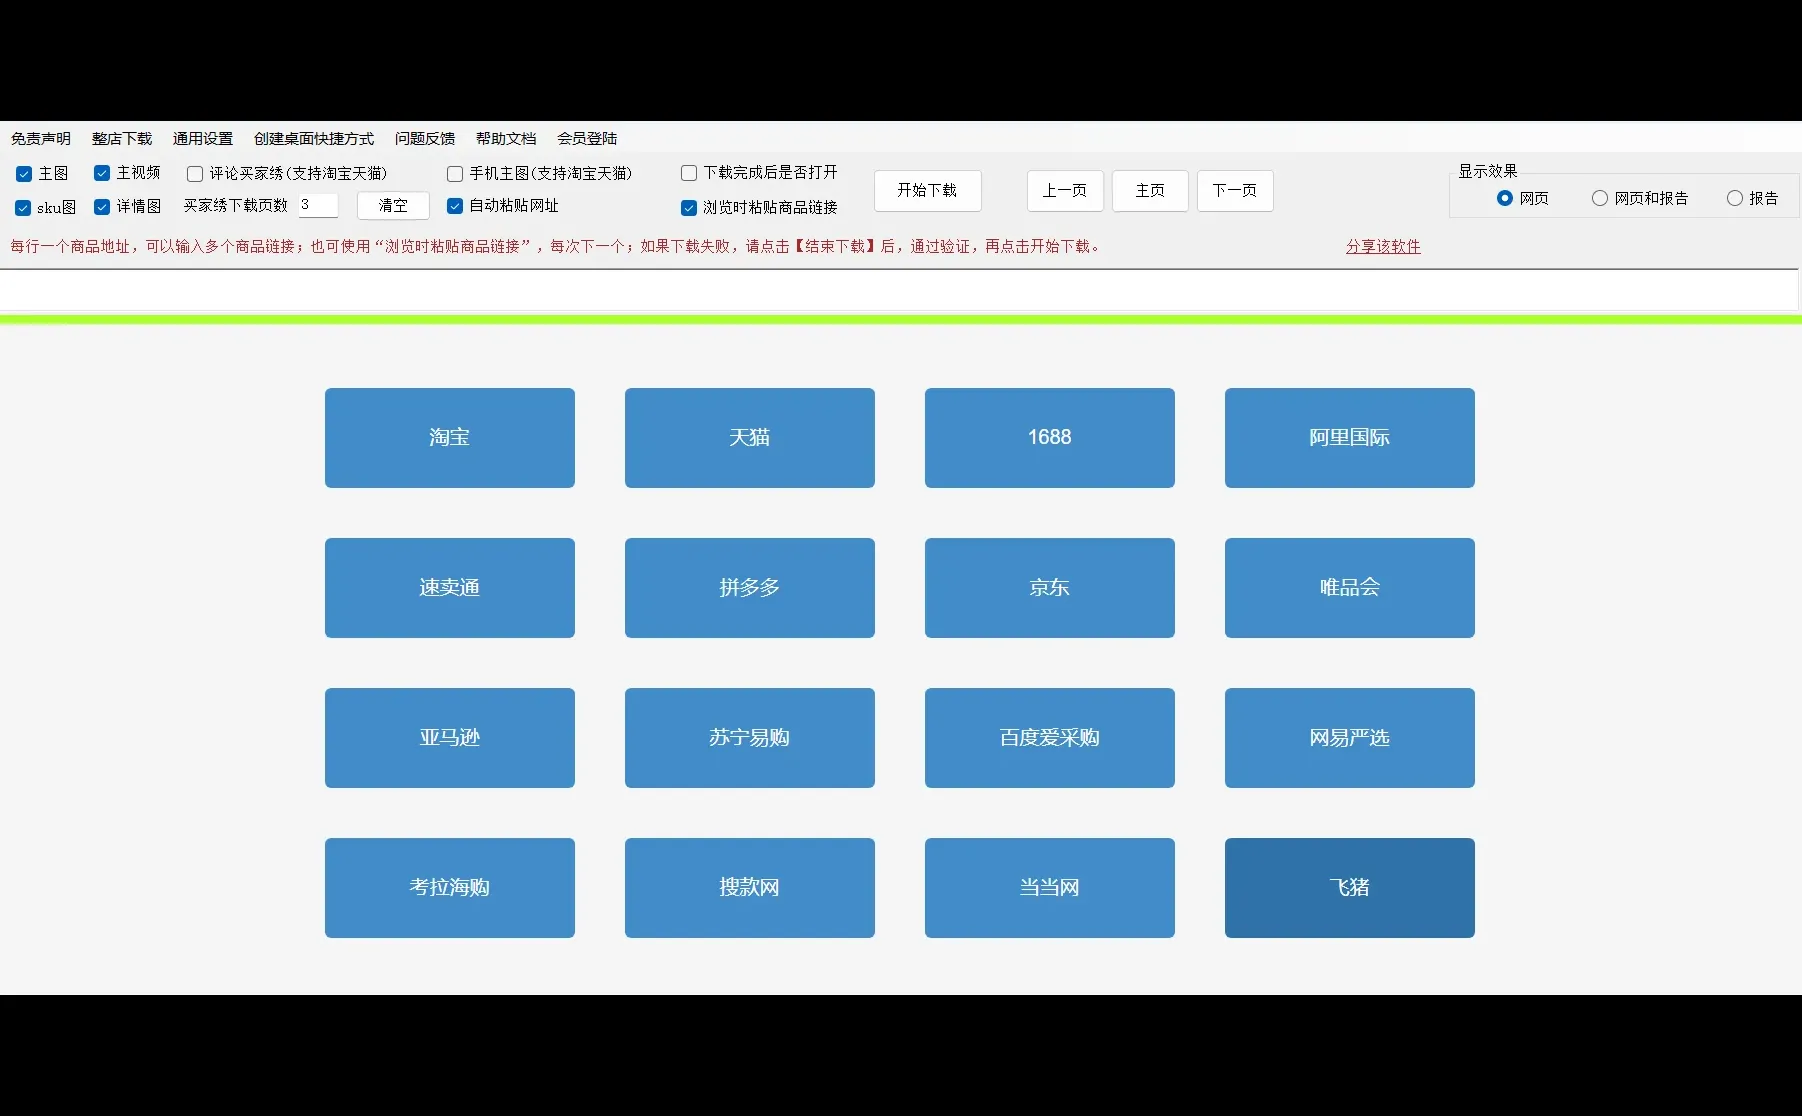Disable the 主视频 checkbox

[x=102, y=173]
